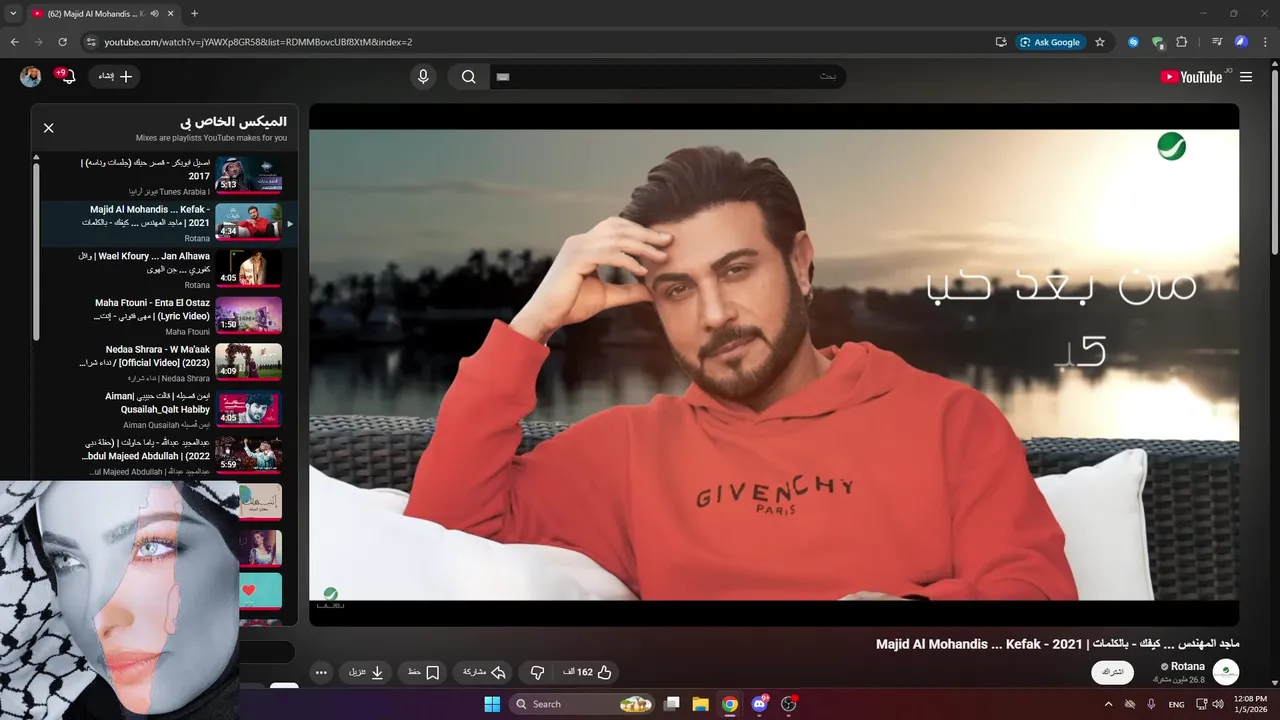Screen dimensions: 1280x720
Task: Select Majid Al Mohandis Kefak playlist entry
Action: coord(168,224)
